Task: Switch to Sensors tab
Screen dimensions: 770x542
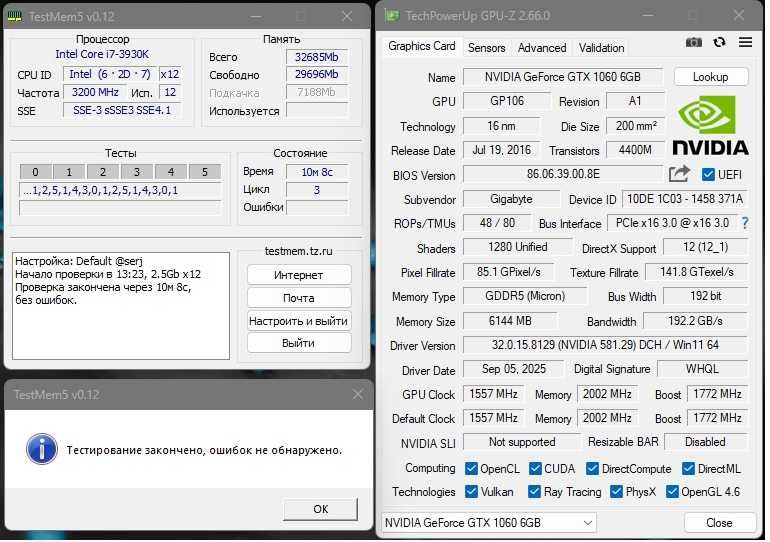Action: pos(486,48)
